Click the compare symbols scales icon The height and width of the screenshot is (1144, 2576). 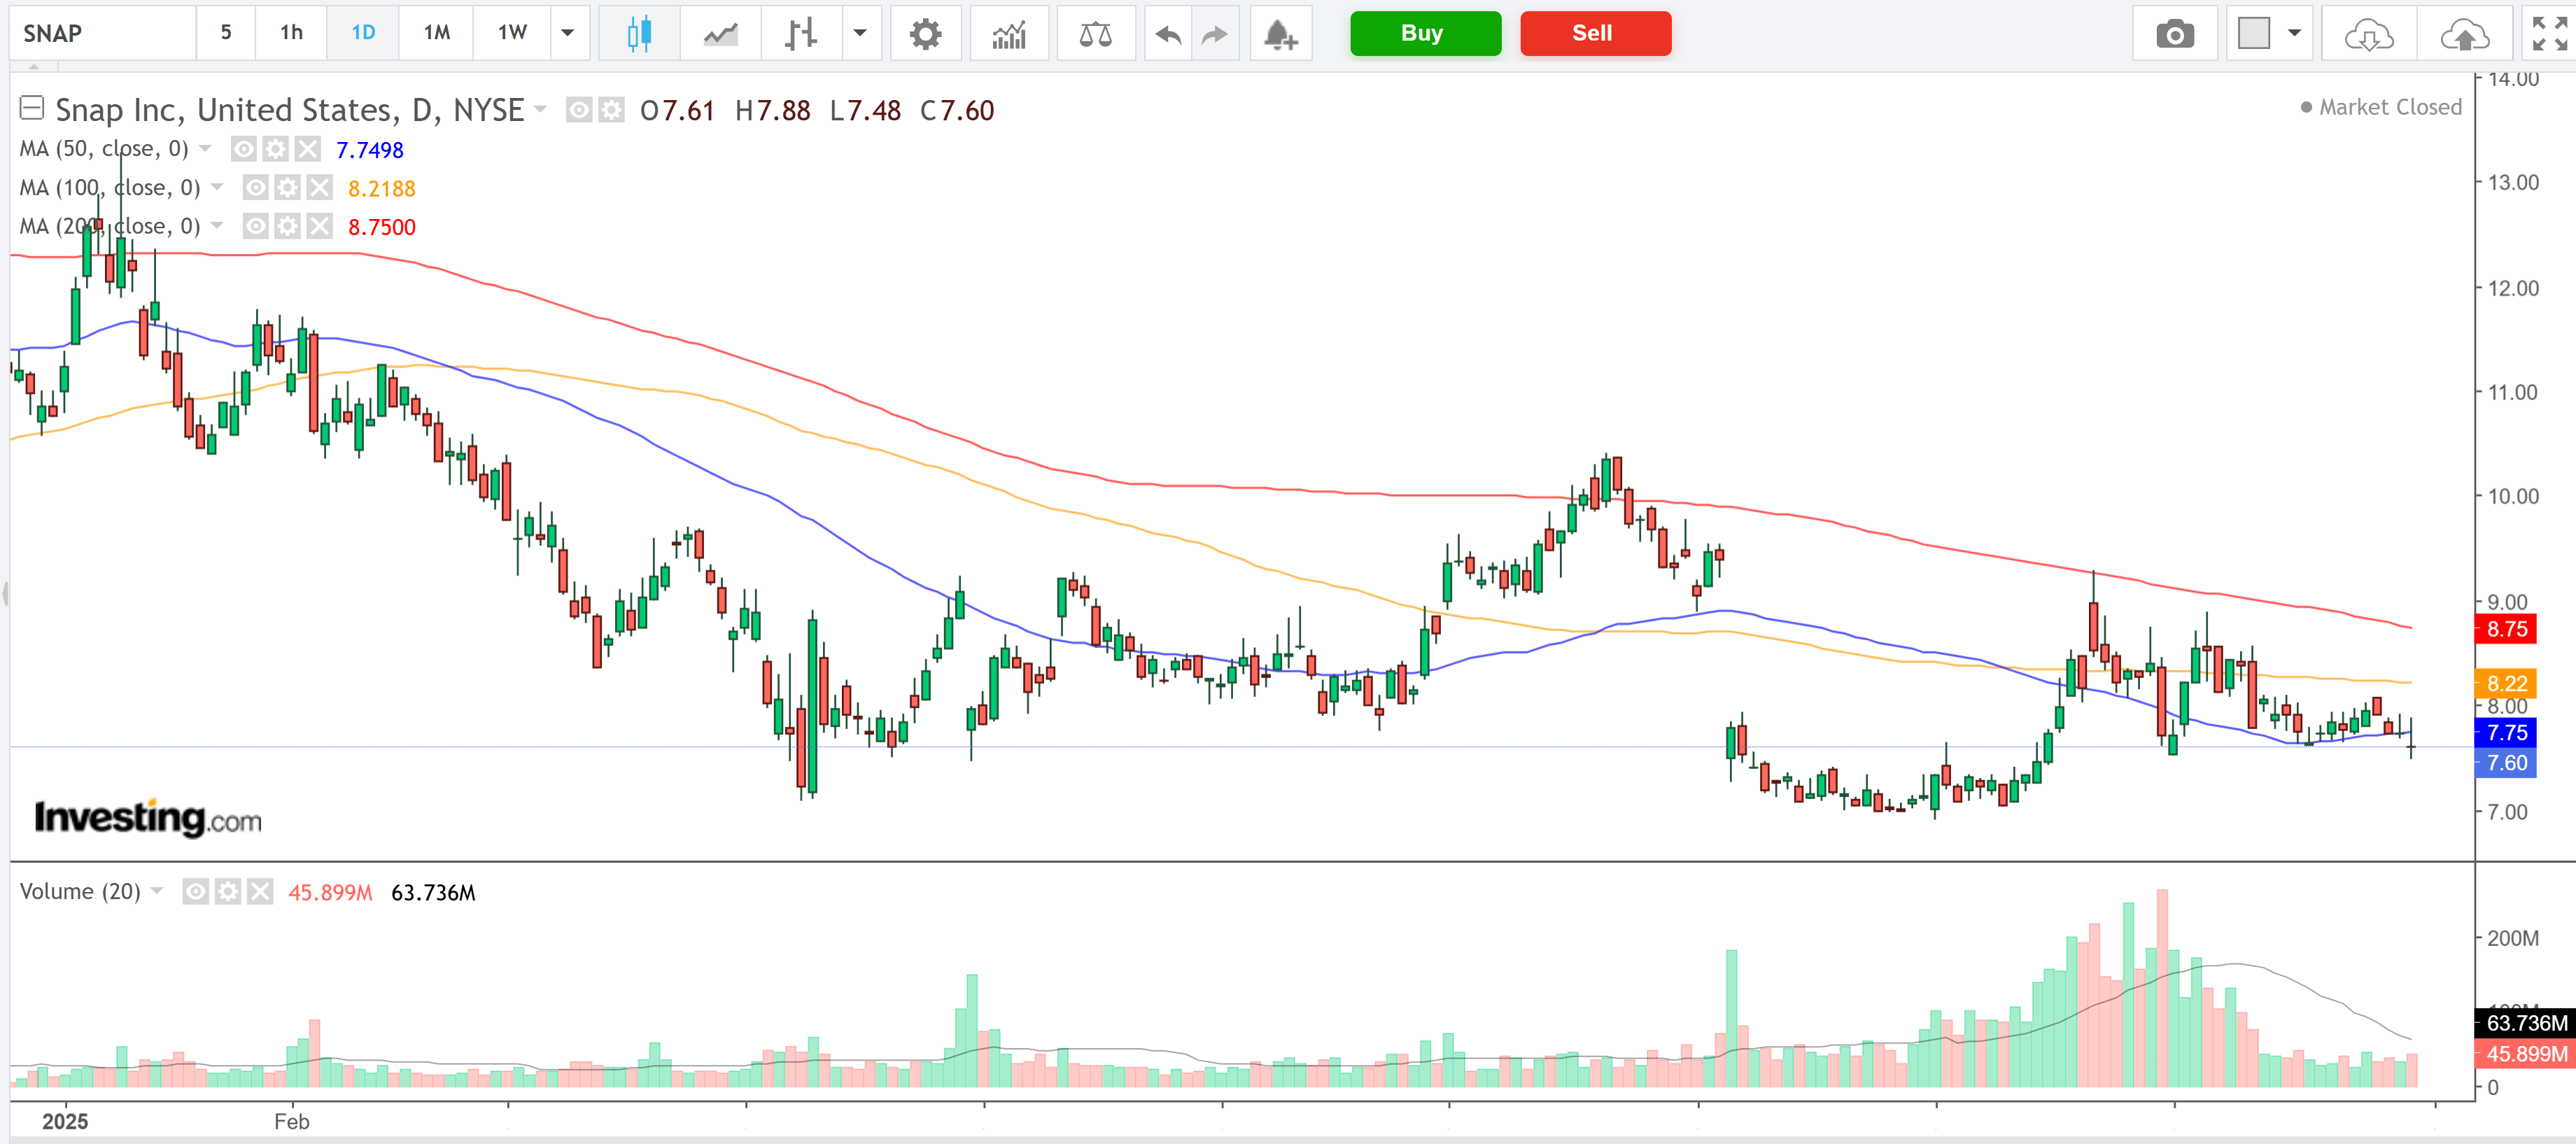coord(1096,33)
